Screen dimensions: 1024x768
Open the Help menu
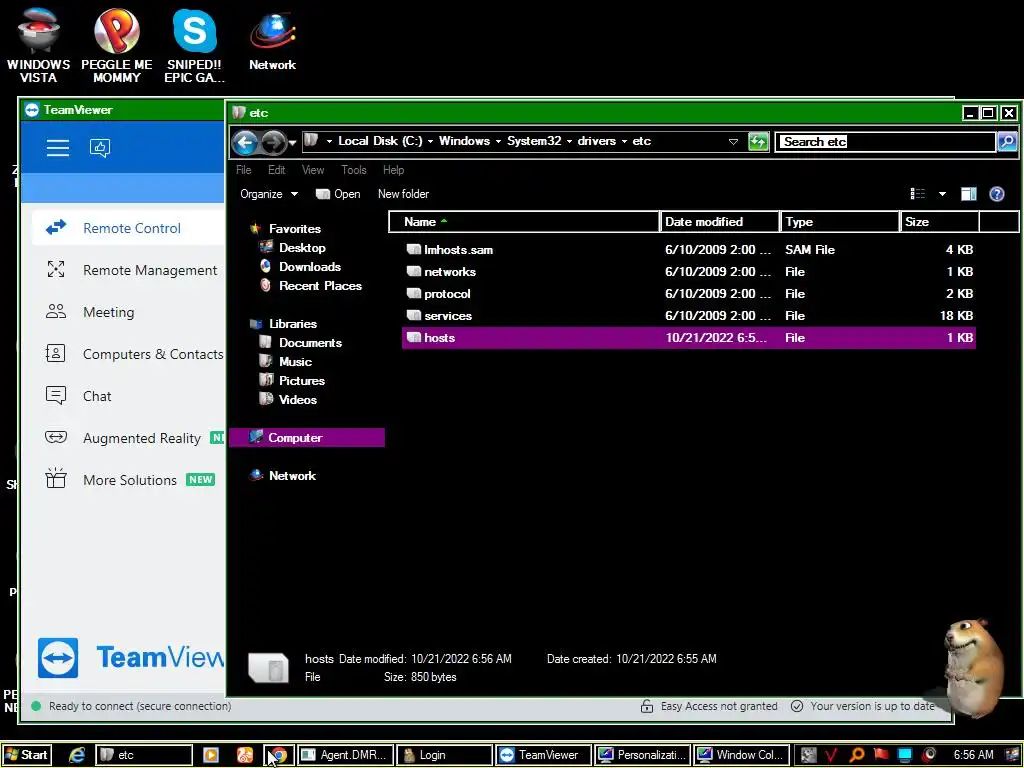[393, 170]
